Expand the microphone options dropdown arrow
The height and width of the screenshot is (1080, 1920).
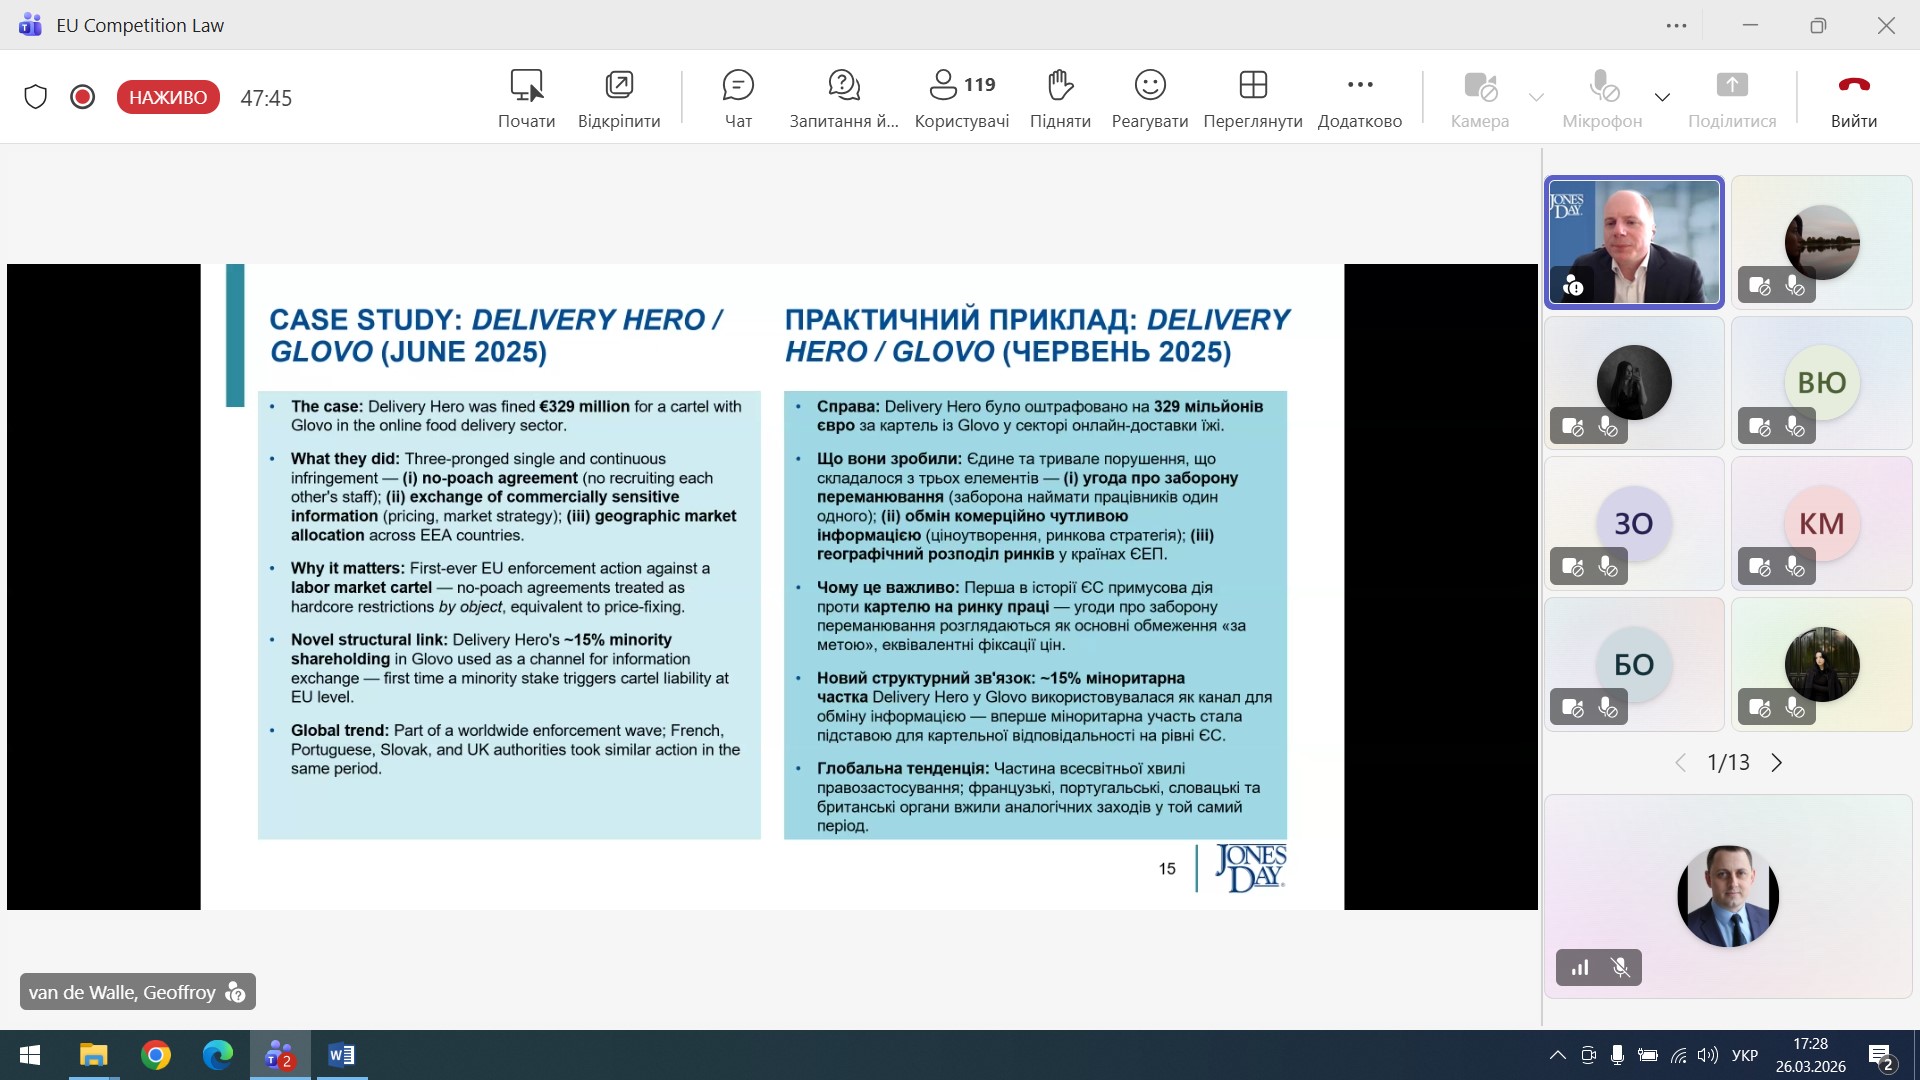pyautogui.click(x=1662, y=97)
